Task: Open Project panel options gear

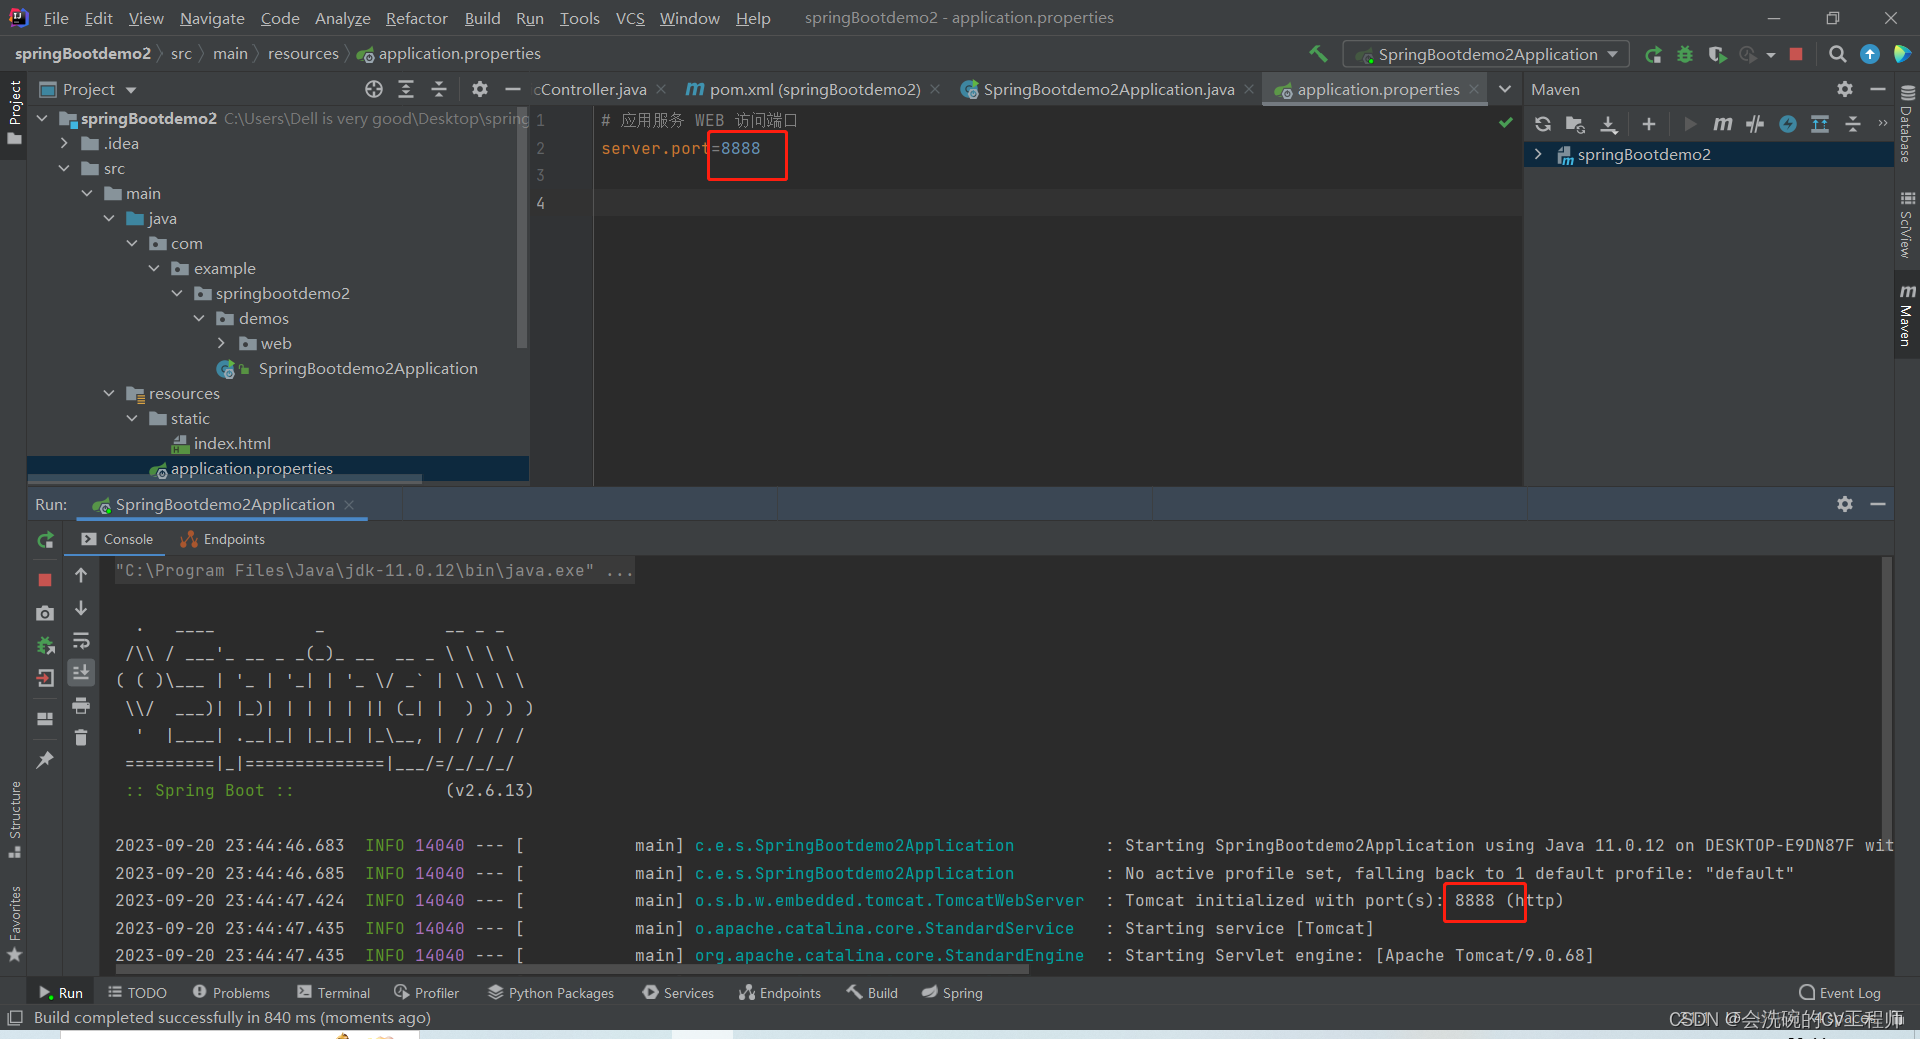Action: coord(480,89)
